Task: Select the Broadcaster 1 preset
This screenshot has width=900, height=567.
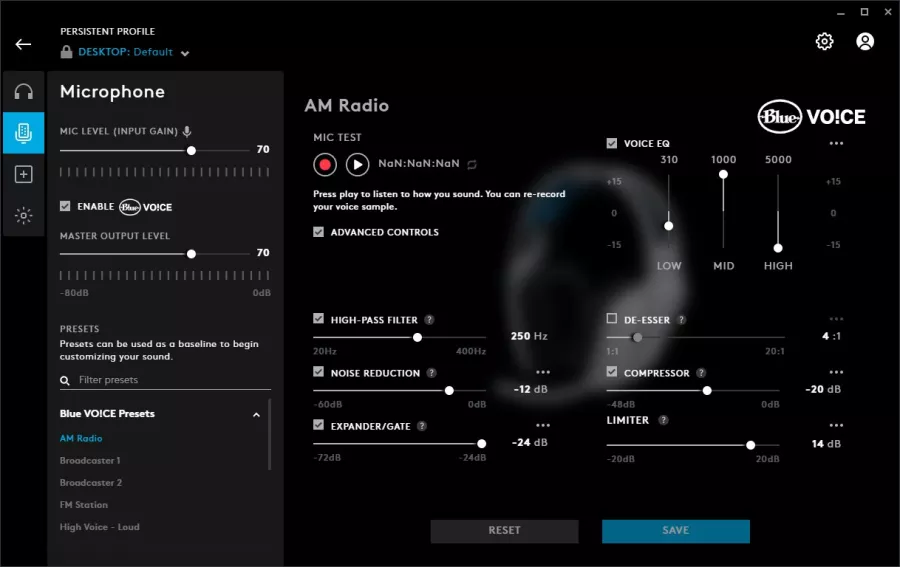Action: (90, 461)
